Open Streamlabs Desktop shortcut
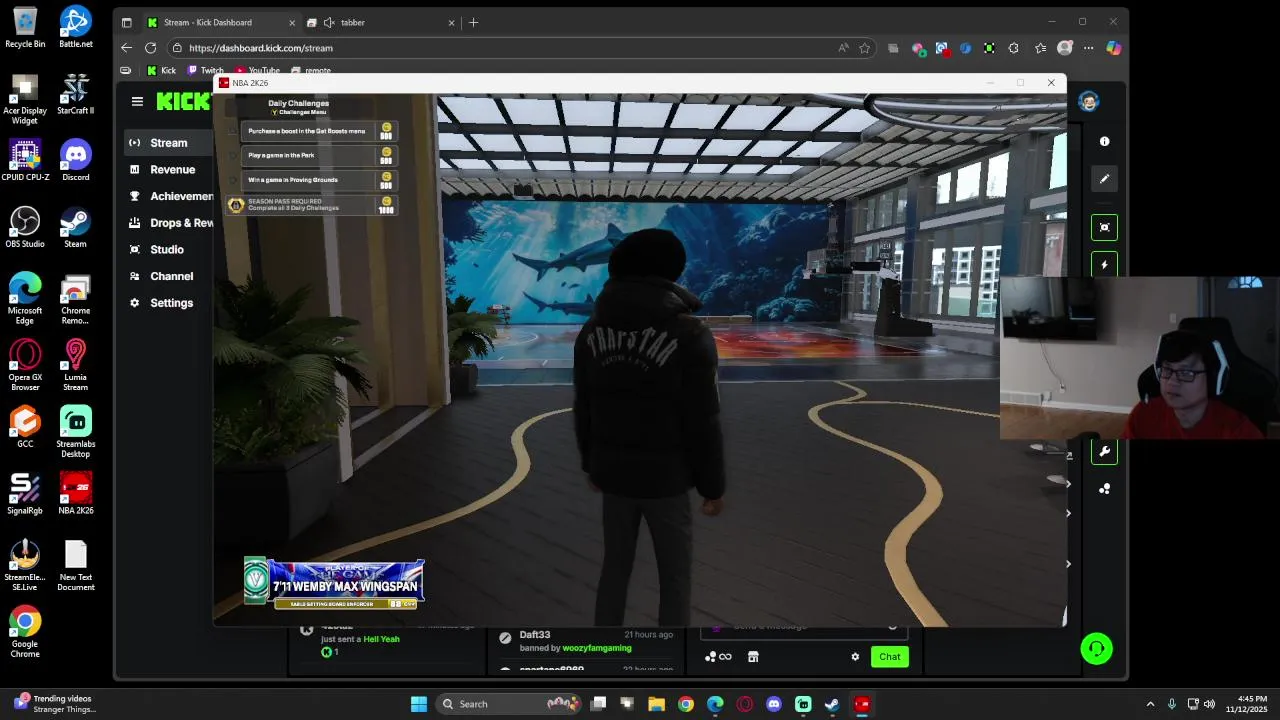This screenshot has width=1280, height=720. (x=76, y=432)
